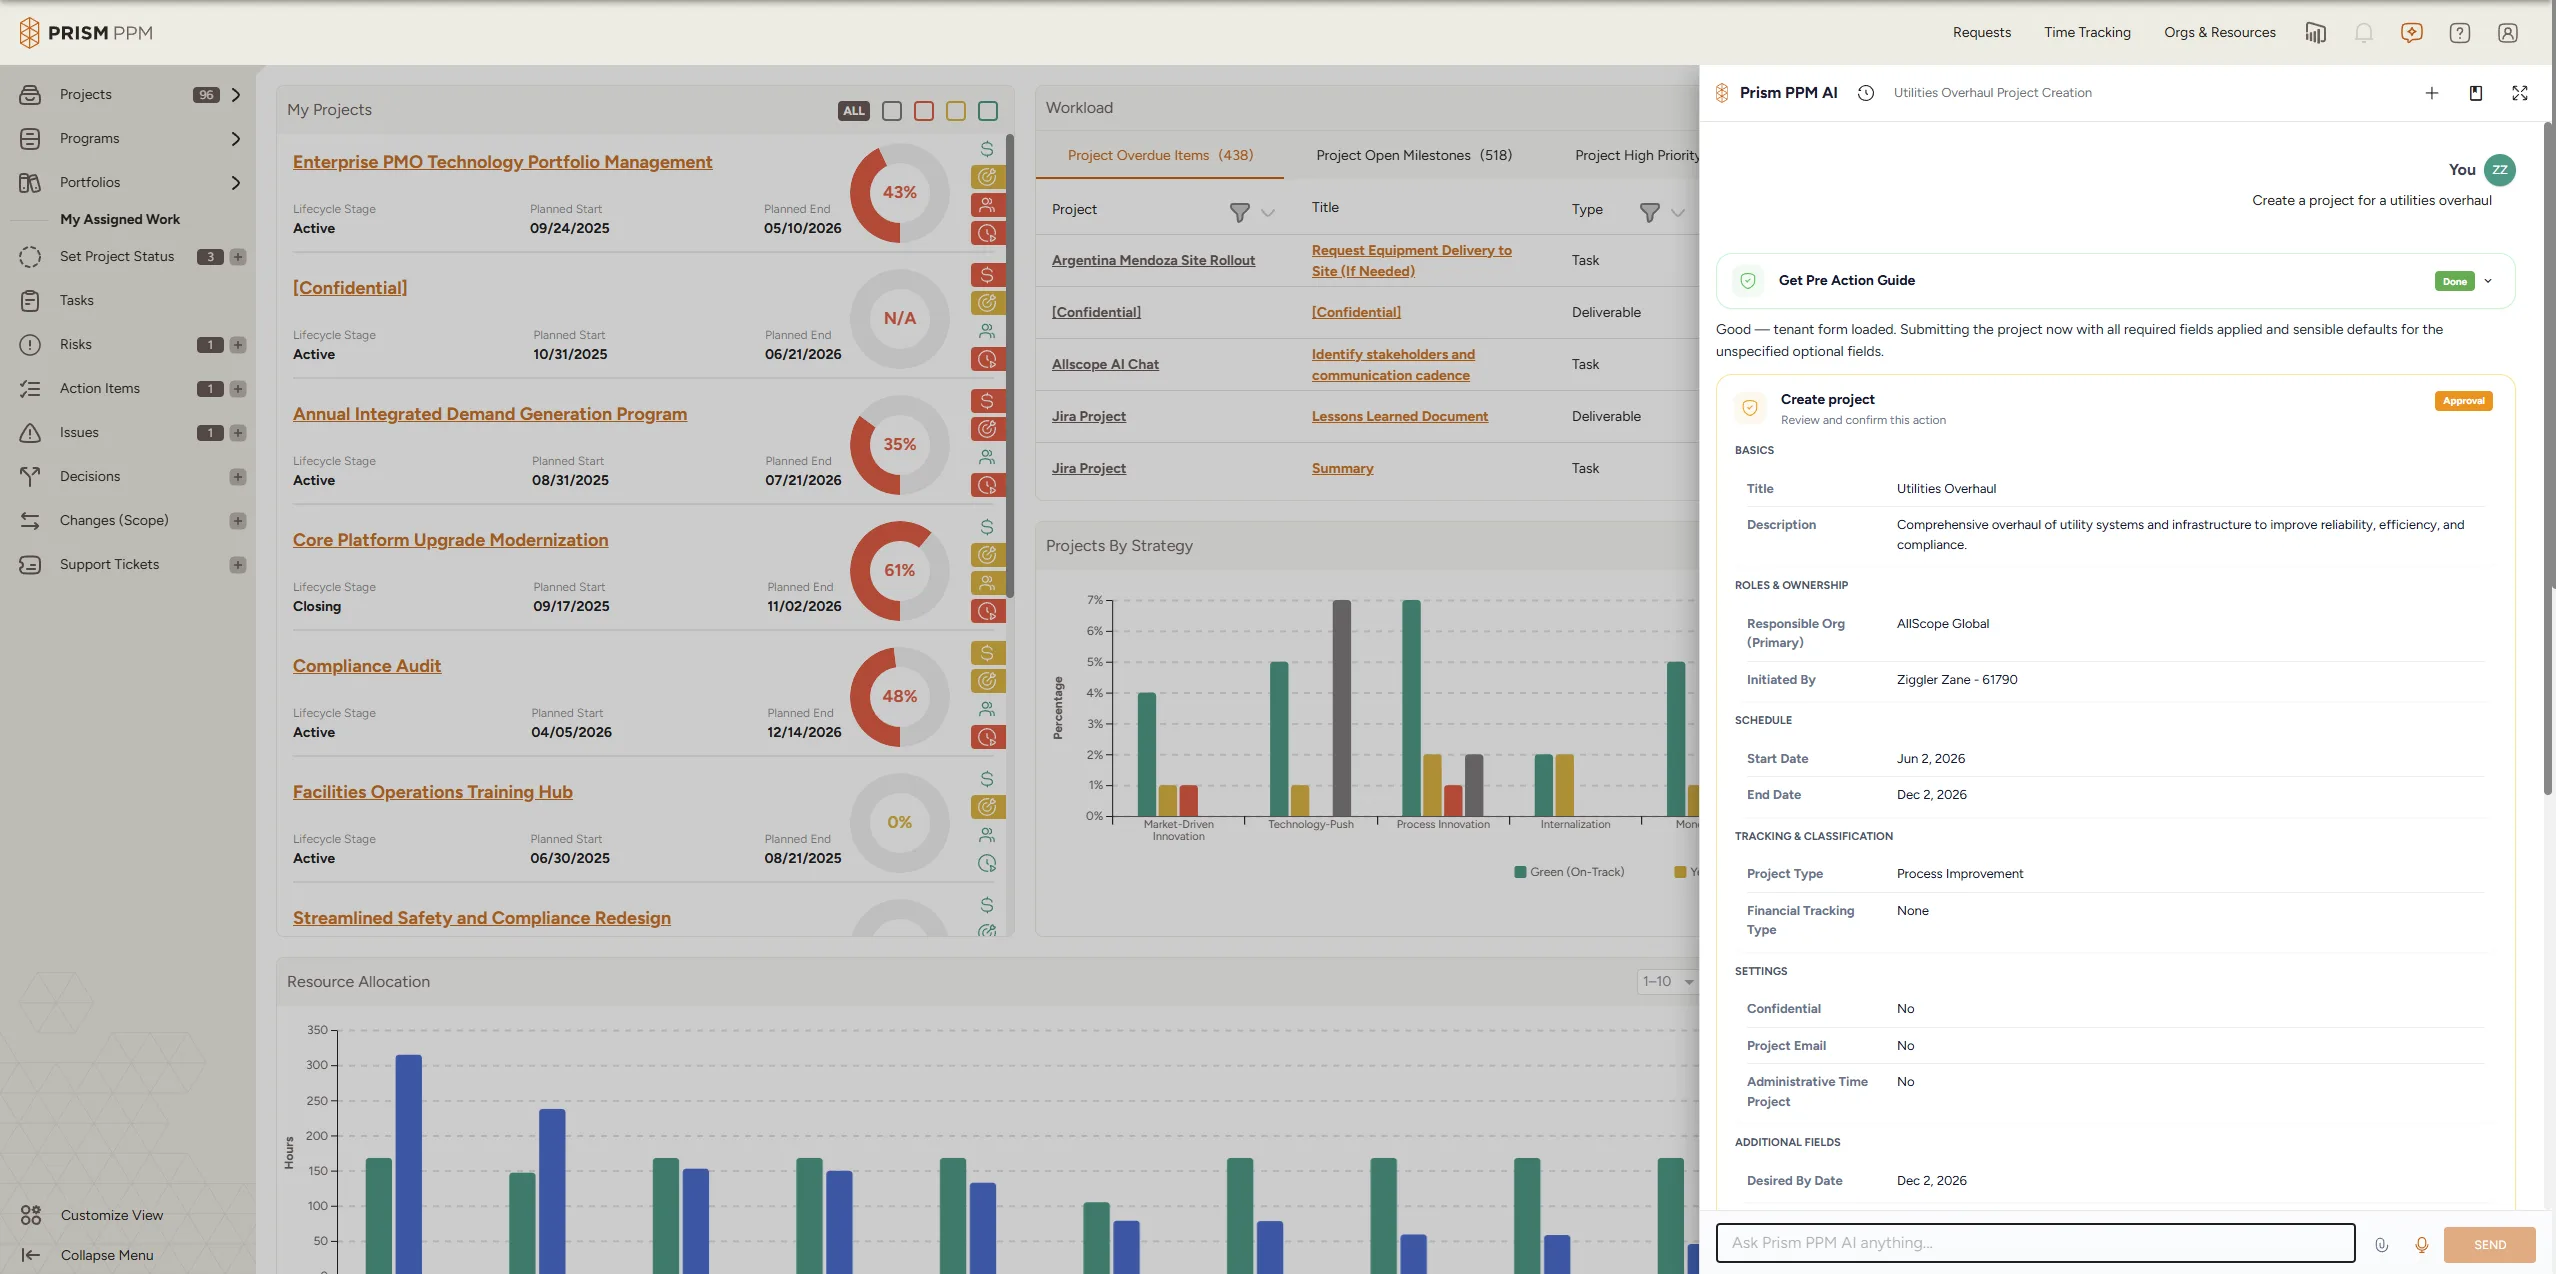Open the reports chart icon in header
The width and height of the screenshot is (2556, 1274).
2315,33
